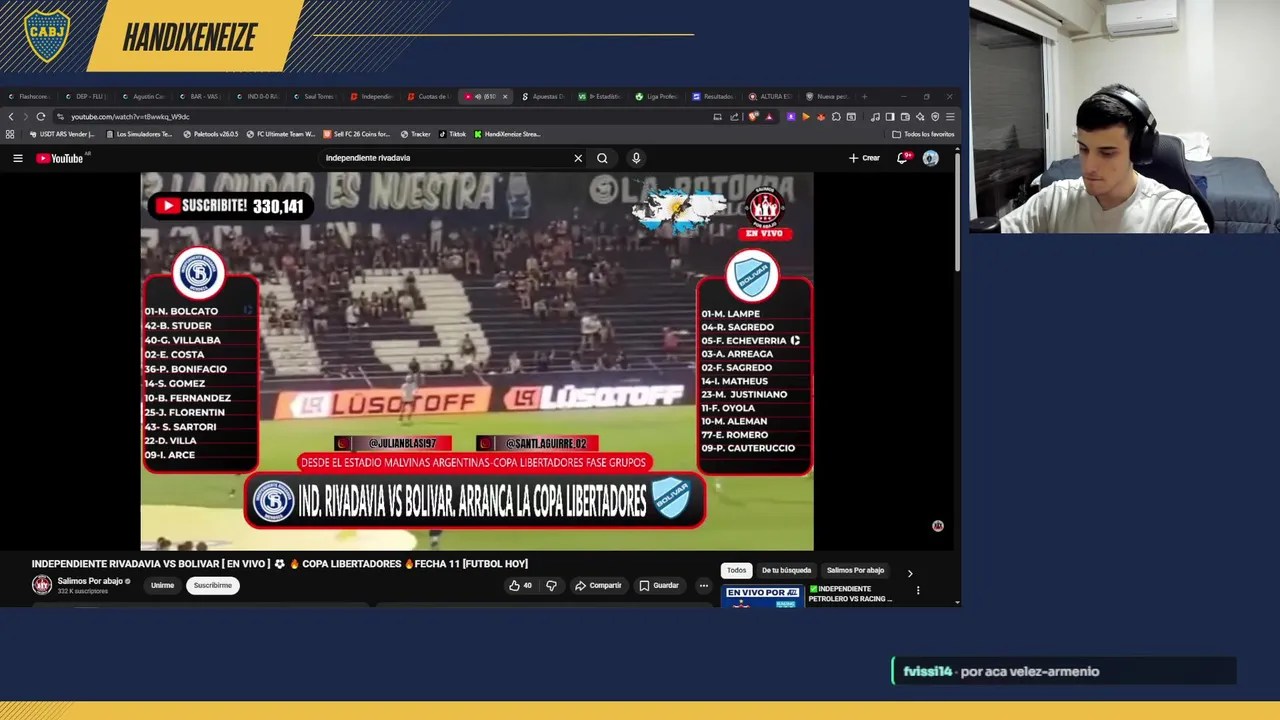Viewport: 1280px width, 720px height.
Task: Go back with the browser back arrow
Action: [x=12, y=116]
